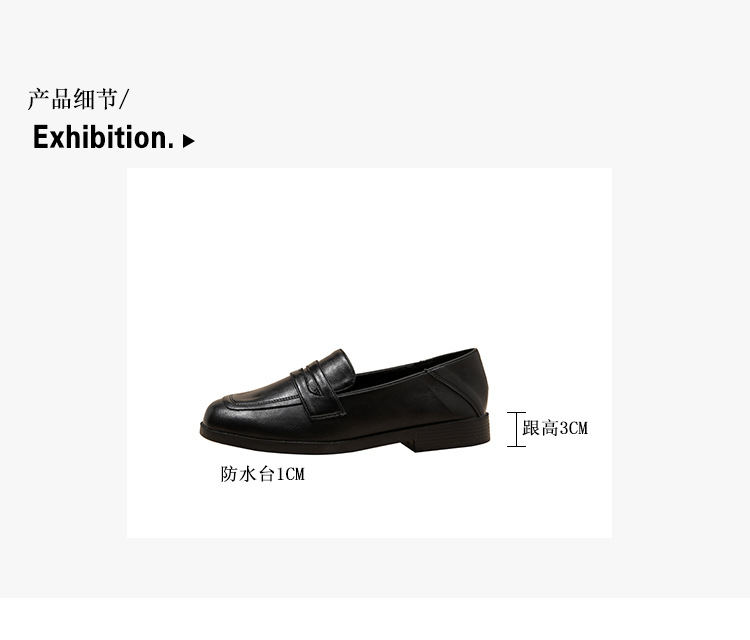Open the black loafer product image

coord(345,401)
